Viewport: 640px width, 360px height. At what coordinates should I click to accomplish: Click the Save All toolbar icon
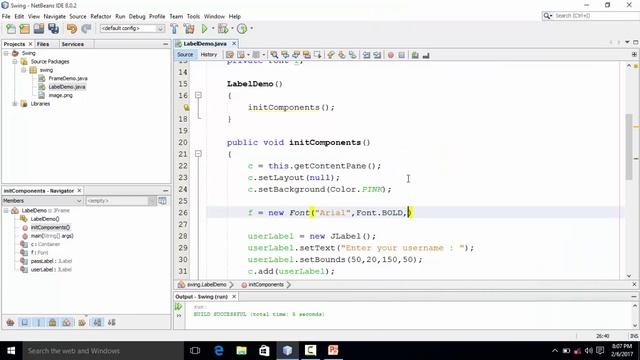[53, 29]
